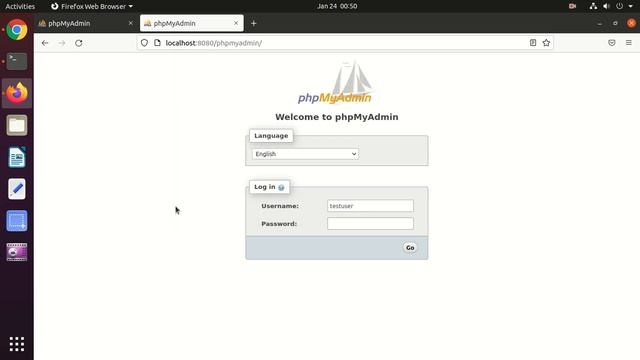Focus the Password input field
The height and width of the screenshot is (360, 640).
click(x=370, y=224)
